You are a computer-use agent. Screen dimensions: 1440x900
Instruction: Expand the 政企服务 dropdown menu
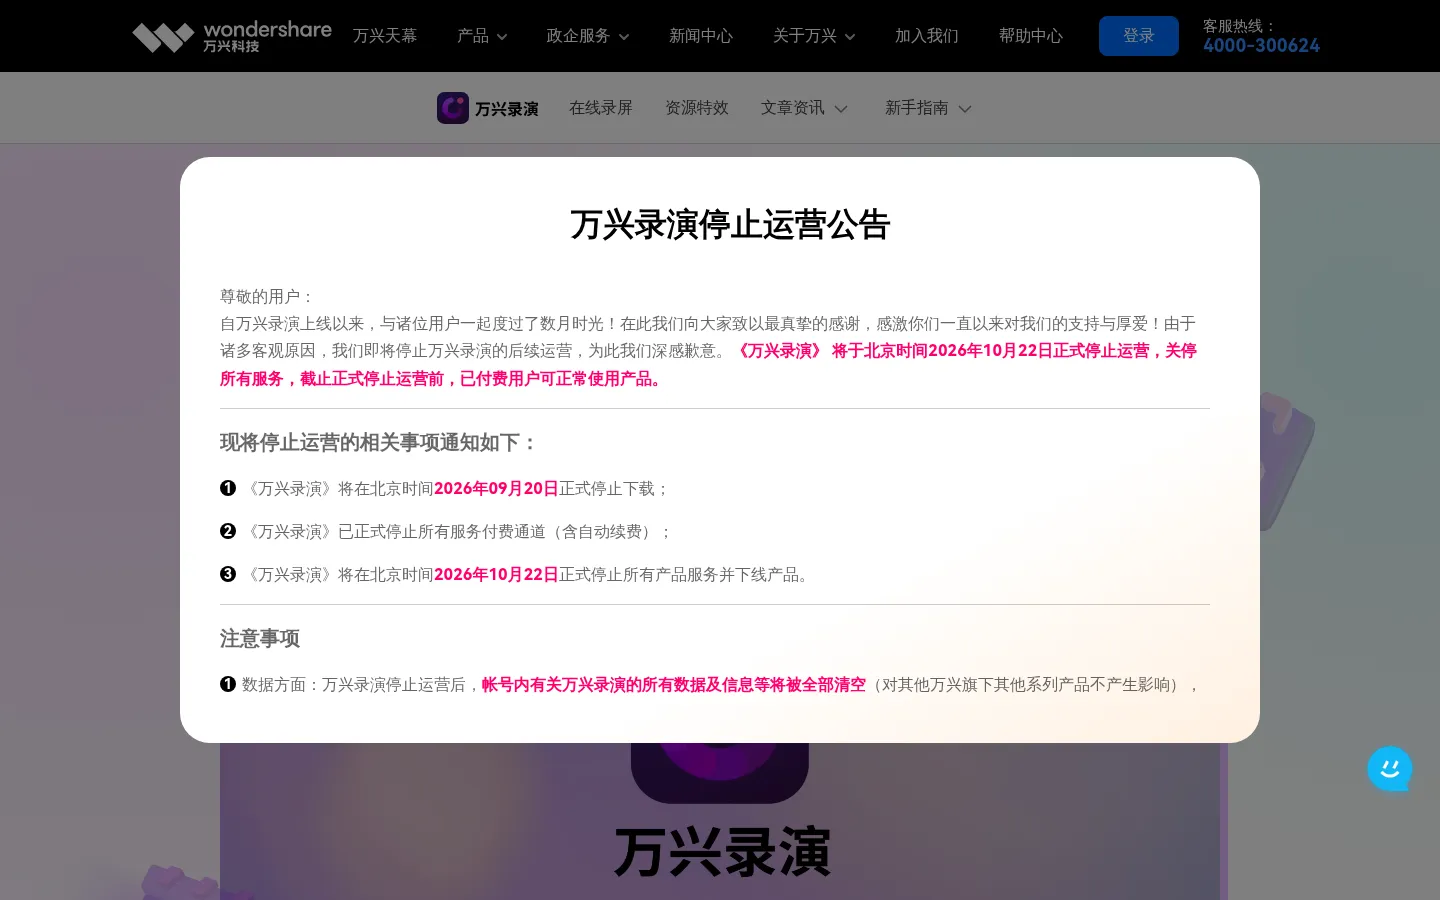click(588, 36)
